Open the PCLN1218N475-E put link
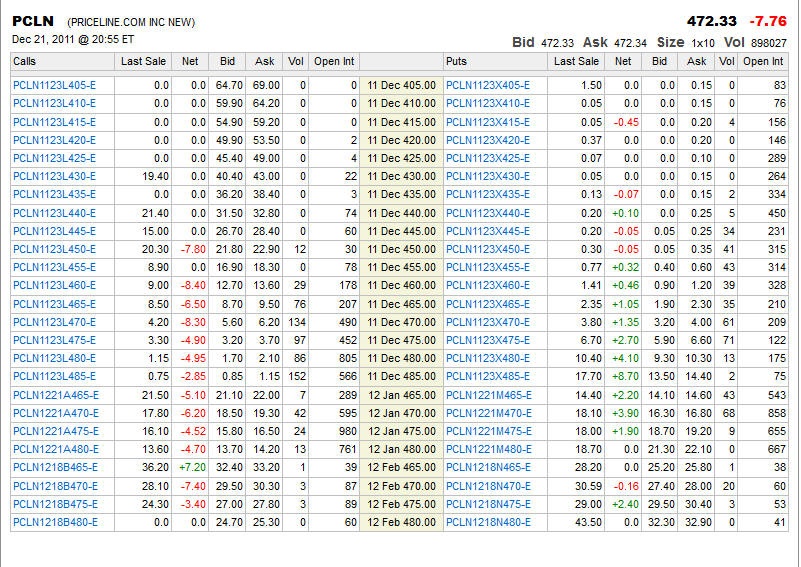 click(x=488, y=504)
